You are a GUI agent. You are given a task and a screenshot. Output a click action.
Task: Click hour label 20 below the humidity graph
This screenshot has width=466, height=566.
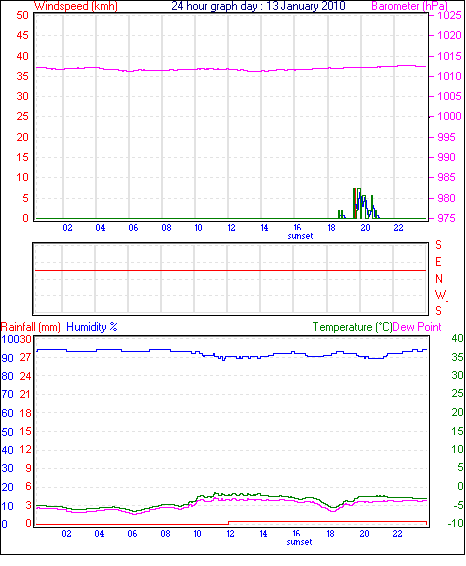(365, 534)
